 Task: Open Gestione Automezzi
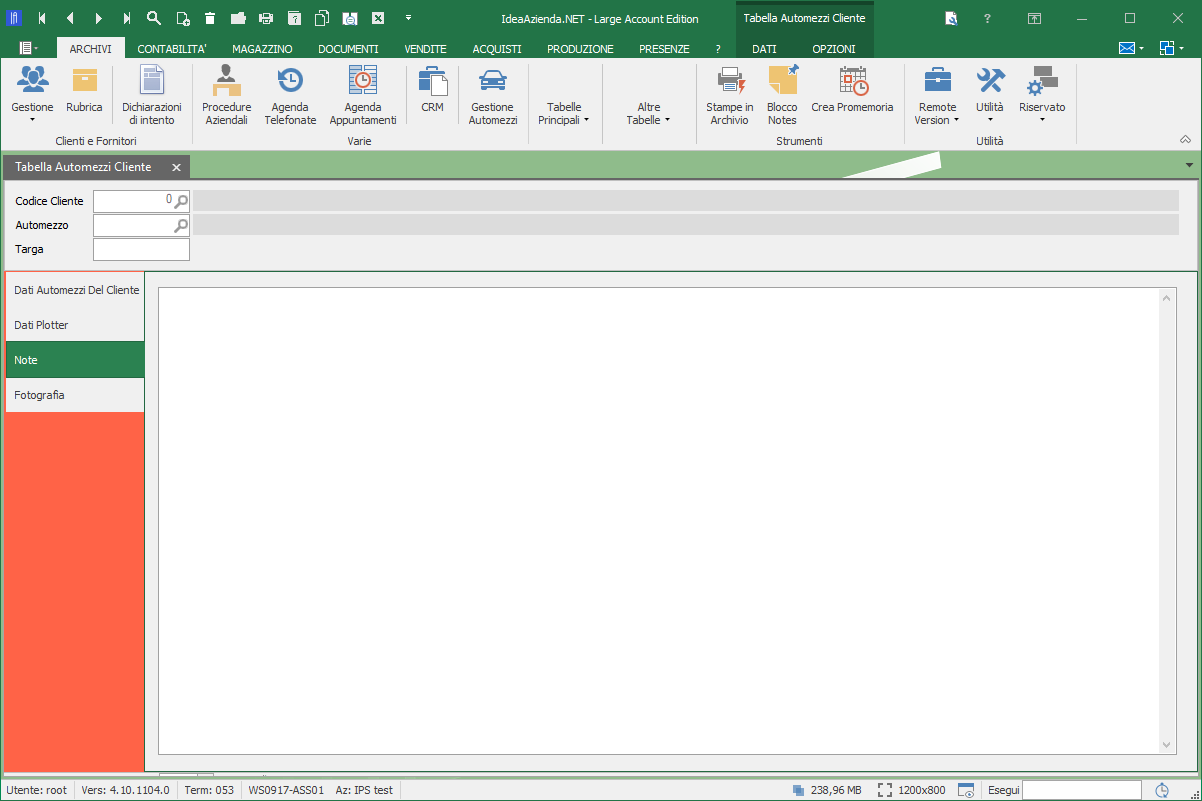(493, 95)
